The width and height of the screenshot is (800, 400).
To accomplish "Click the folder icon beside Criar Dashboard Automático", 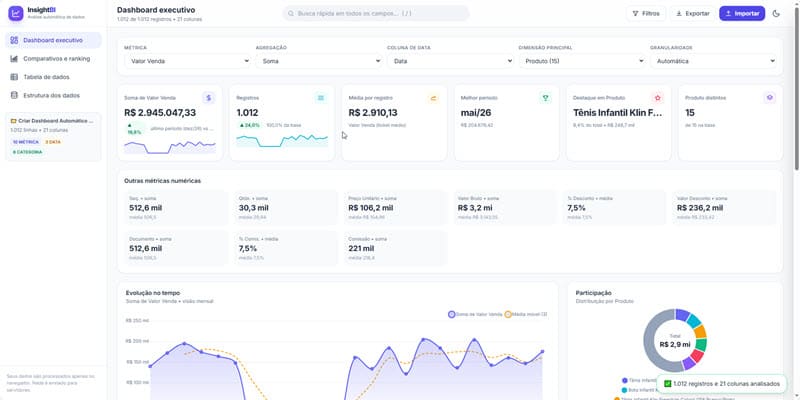I will click(x=14, y=121).
